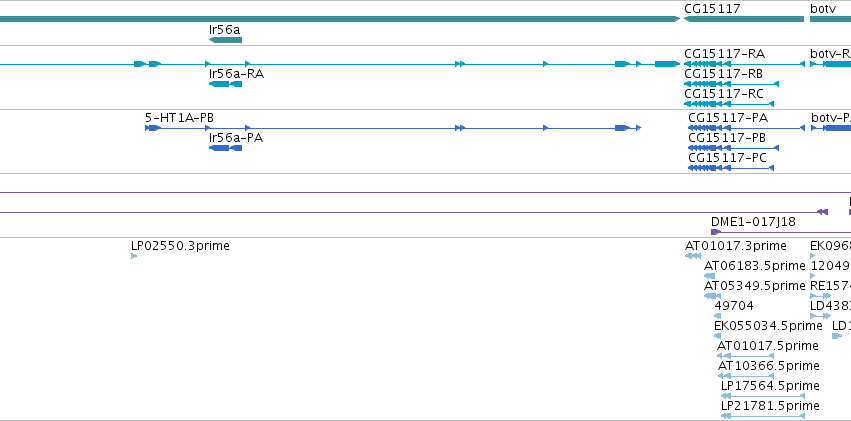Select the CG15117-RA transcript label
Viewport: 851px width, 421px height.
725,54
